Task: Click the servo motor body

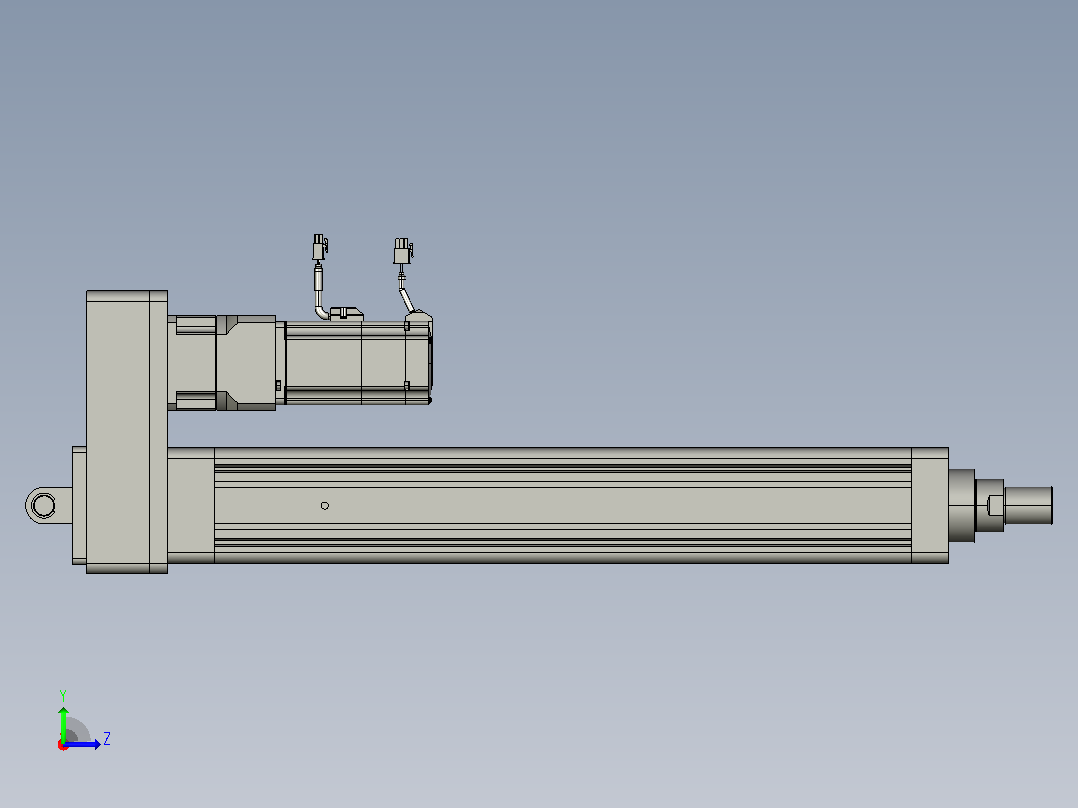Action: [345, 362]
